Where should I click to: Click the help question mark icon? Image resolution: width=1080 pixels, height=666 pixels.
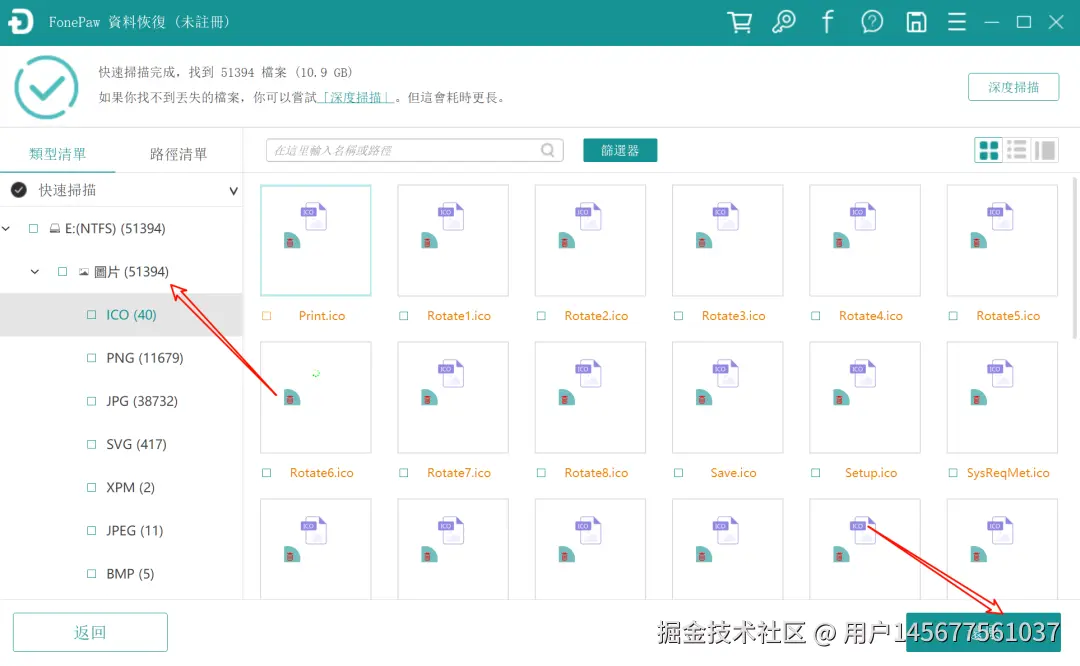[871, 21]
